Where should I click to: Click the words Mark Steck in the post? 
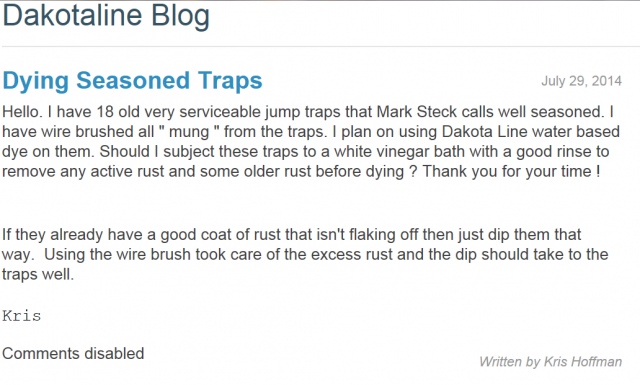416,112
